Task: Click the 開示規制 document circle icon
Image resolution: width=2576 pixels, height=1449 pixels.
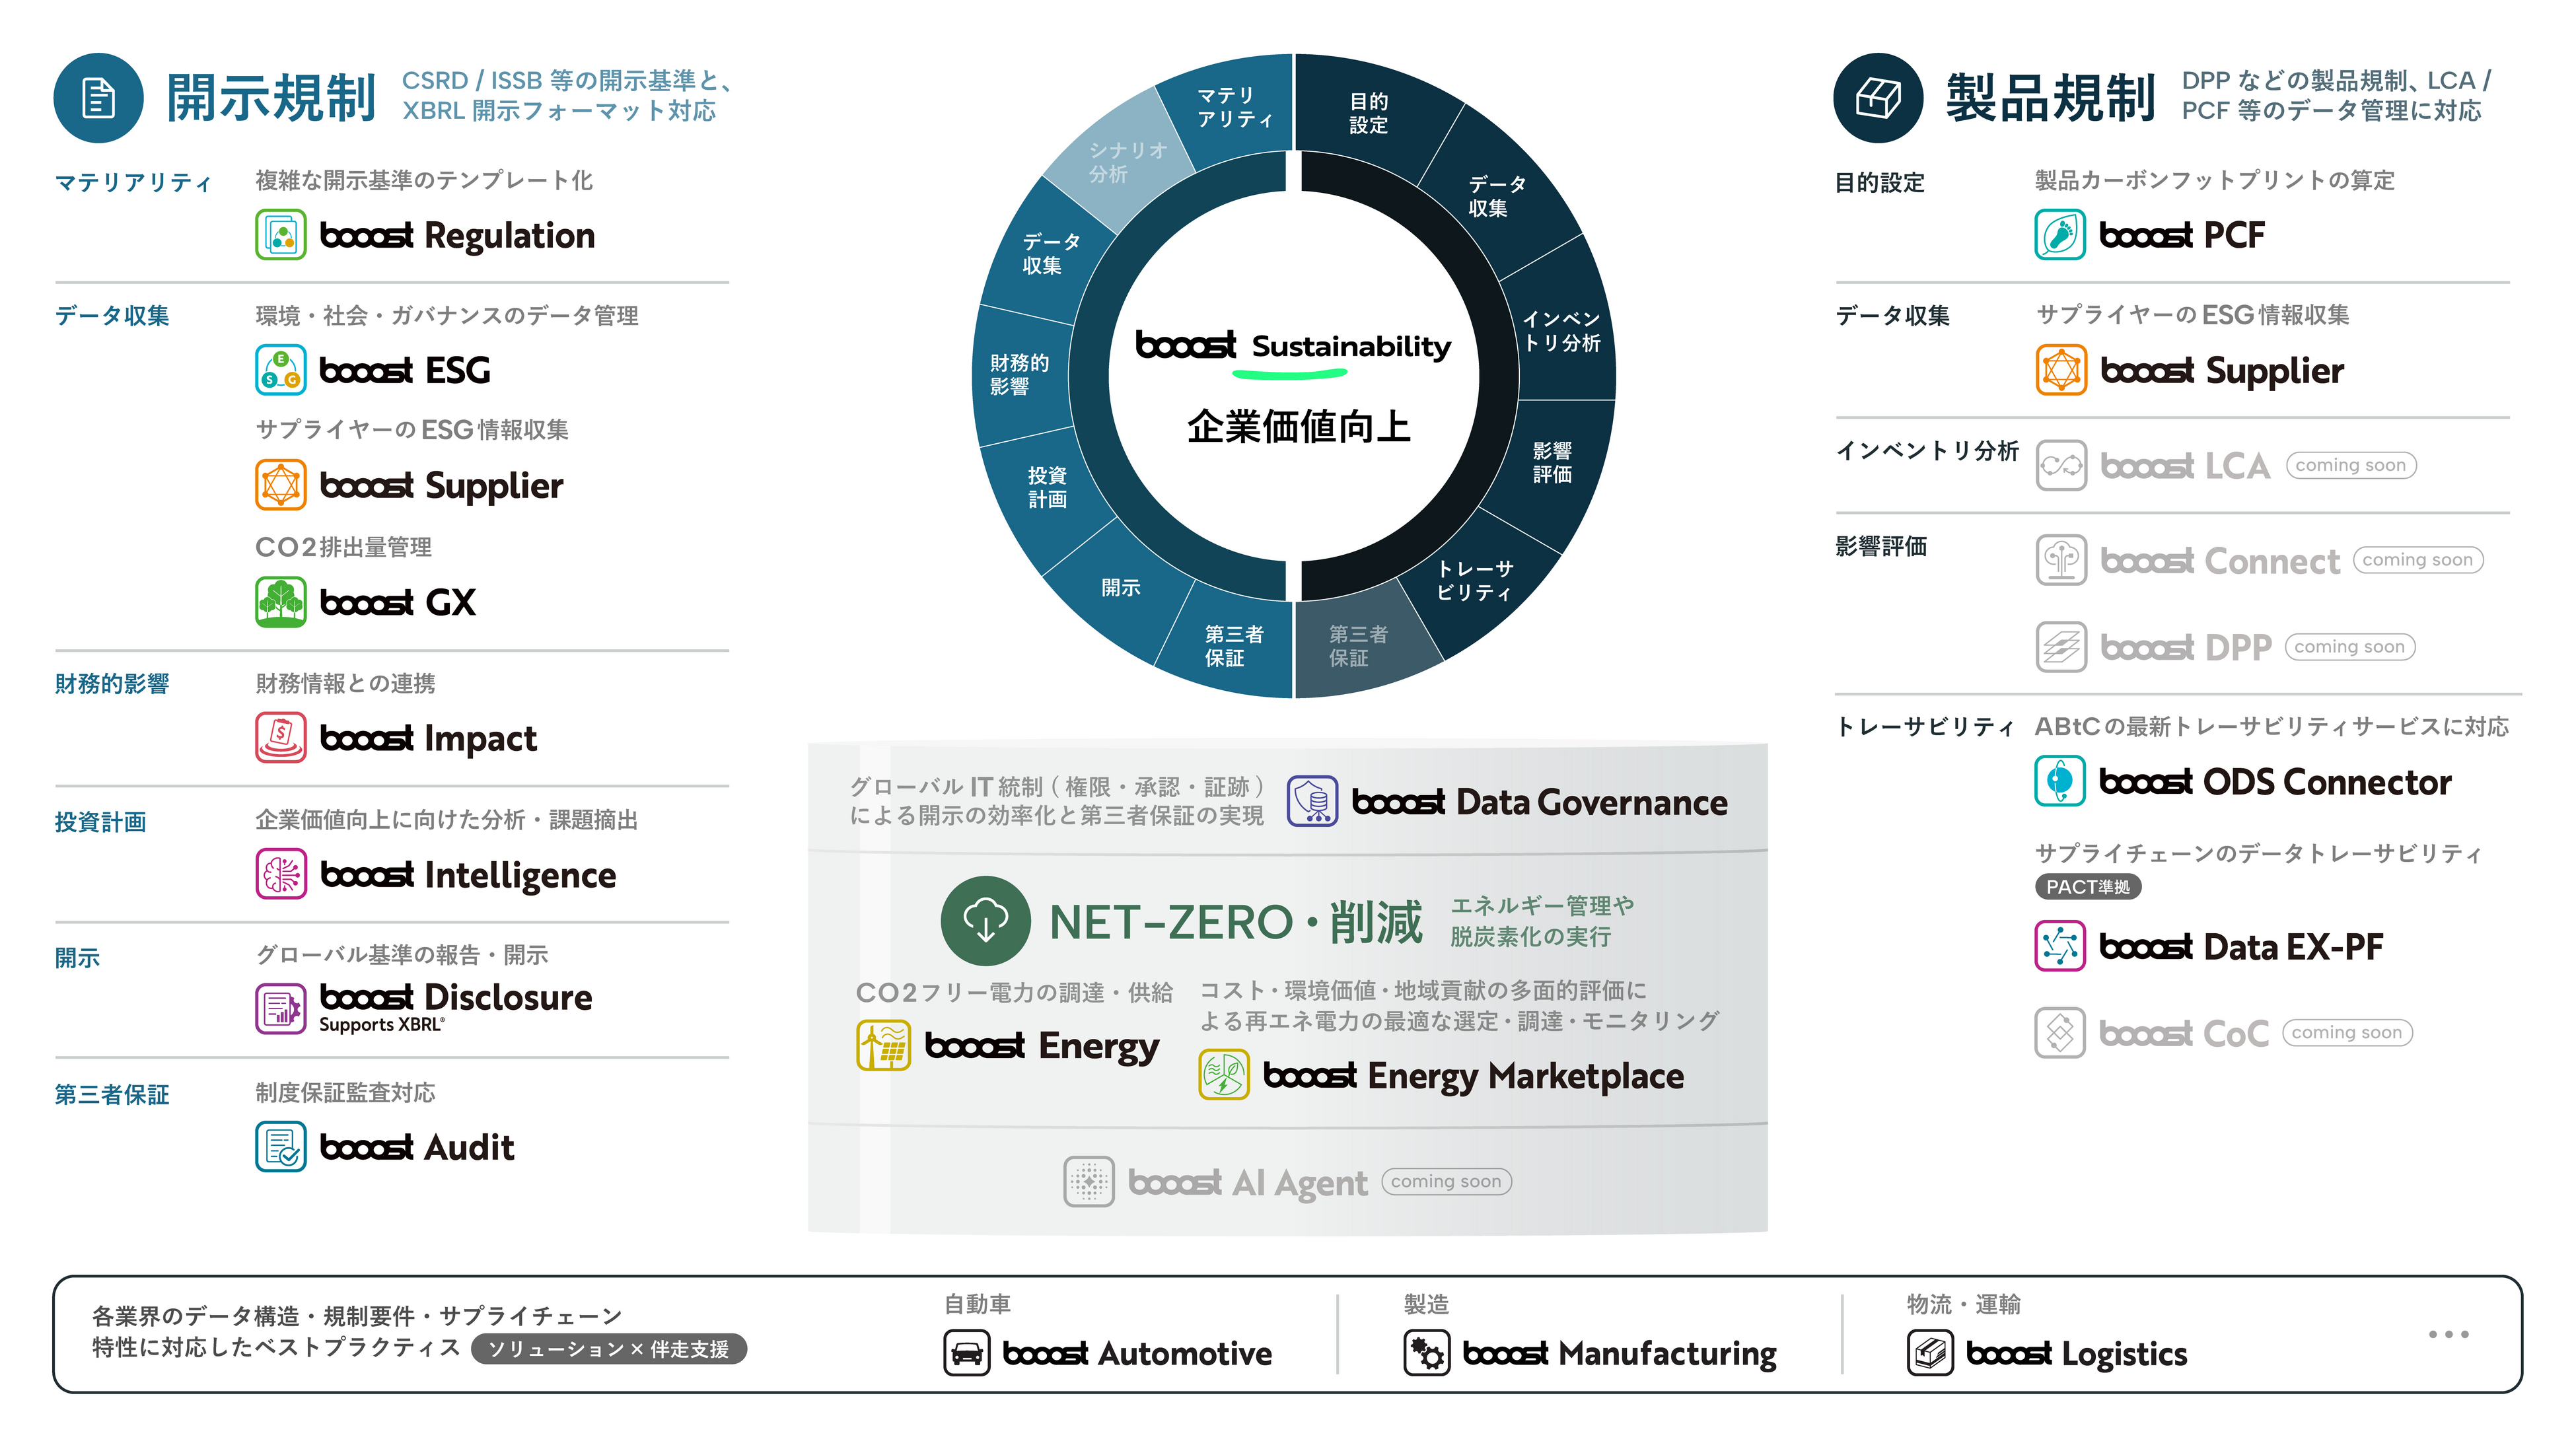Action: pos(98,98)
